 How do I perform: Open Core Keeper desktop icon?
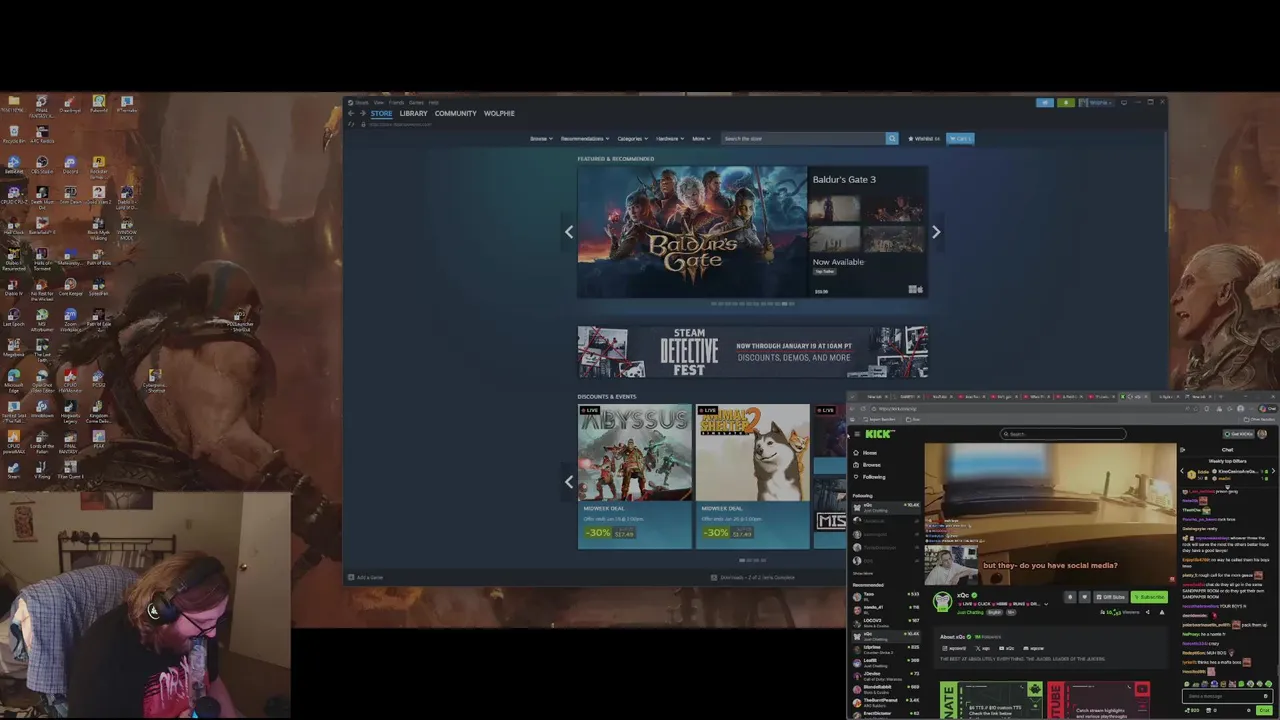click(70, 286)
